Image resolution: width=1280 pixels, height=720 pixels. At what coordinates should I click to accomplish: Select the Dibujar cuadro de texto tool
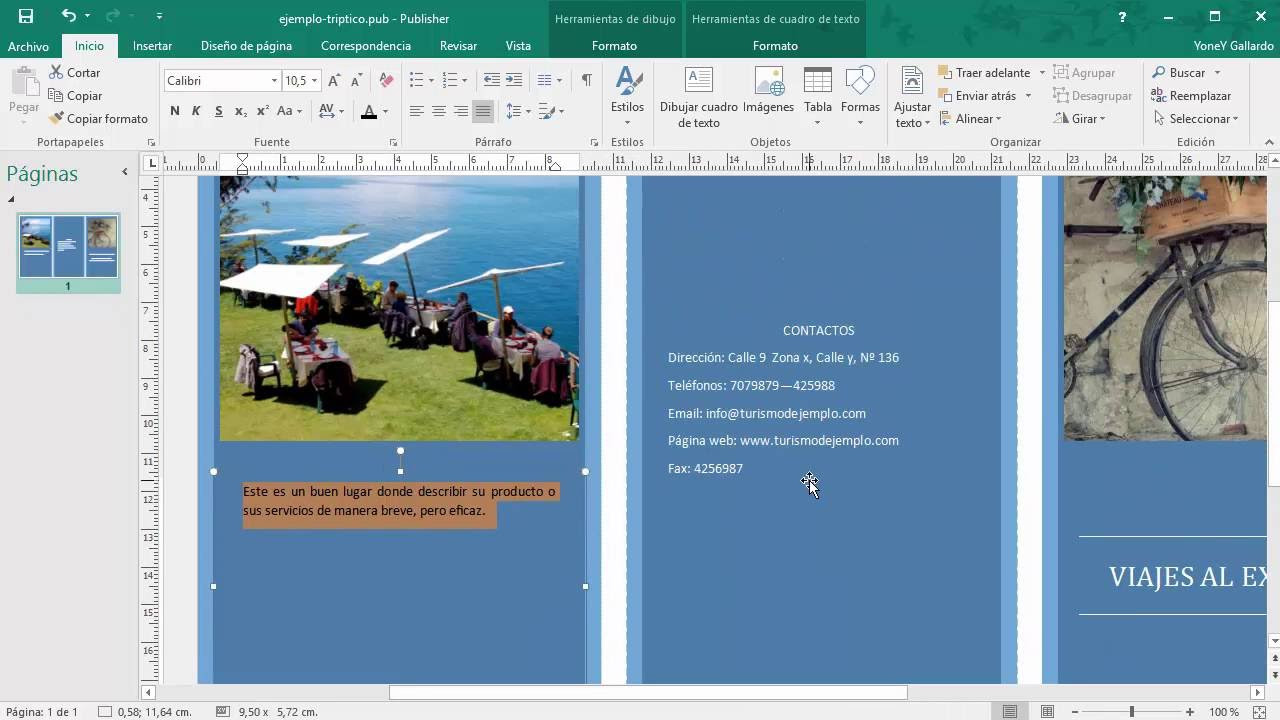697,95
